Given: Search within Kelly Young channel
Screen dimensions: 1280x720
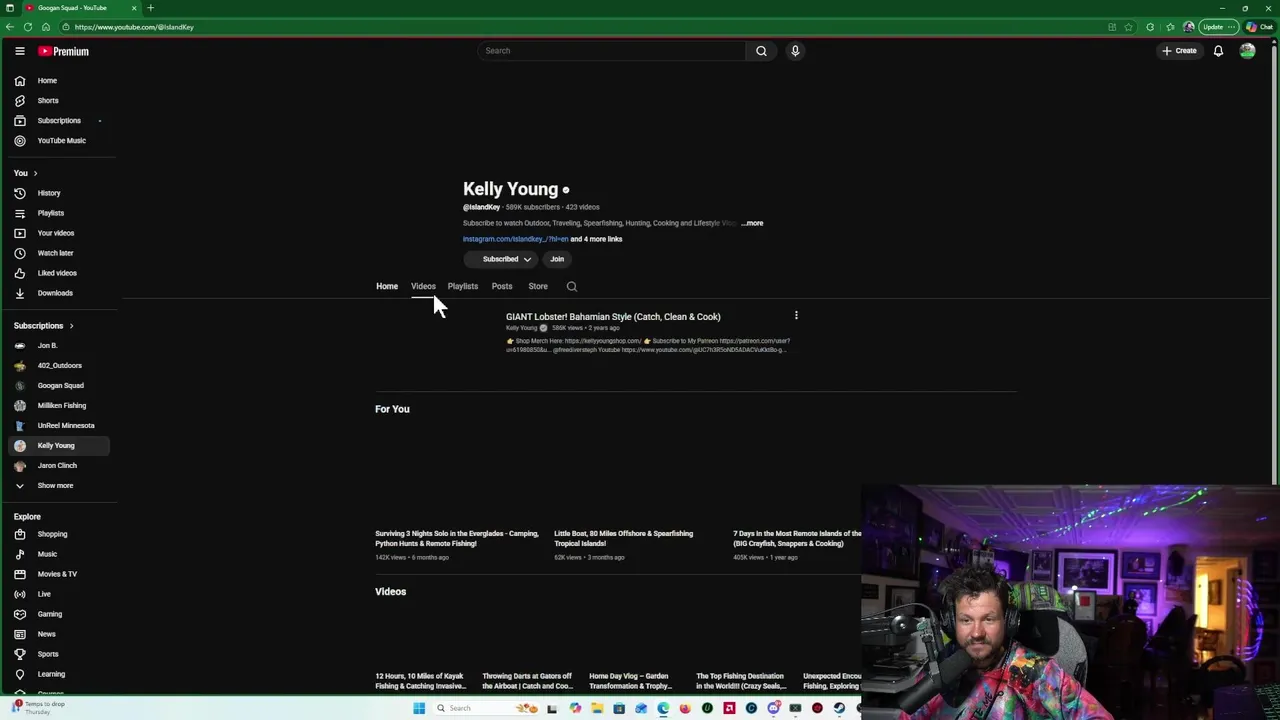Looking at the screenshot, I should click(572, 286).
